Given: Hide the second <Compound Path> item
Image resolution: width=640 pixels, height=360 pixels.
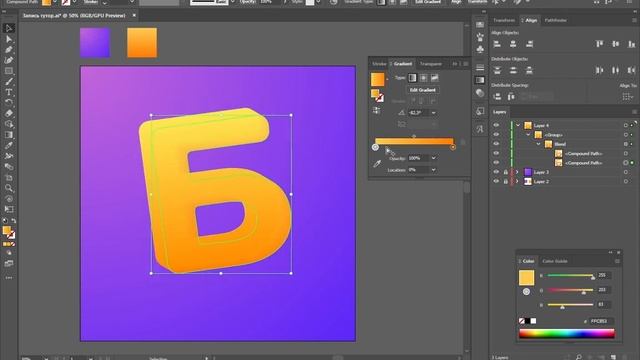Looking at the screenshot, I should tap(496, 163).
